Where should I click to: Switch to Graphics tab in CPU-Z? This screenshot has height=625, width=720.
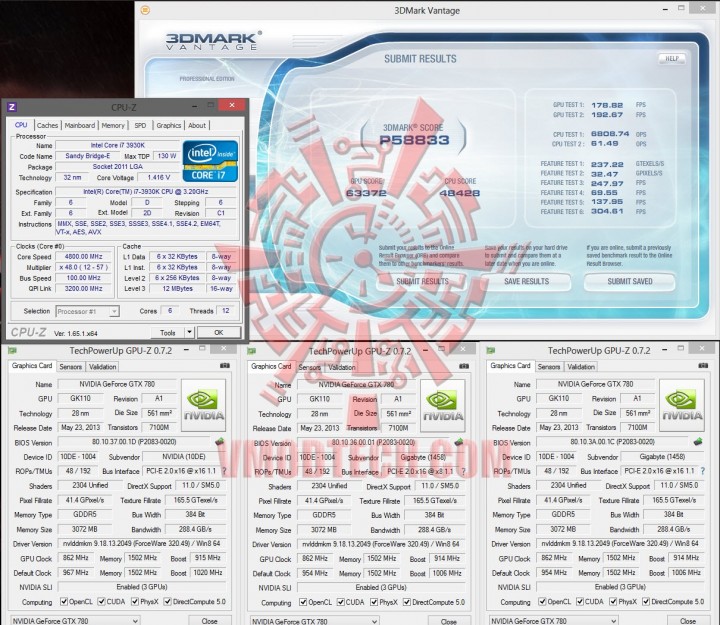click(x=169, y=125)
